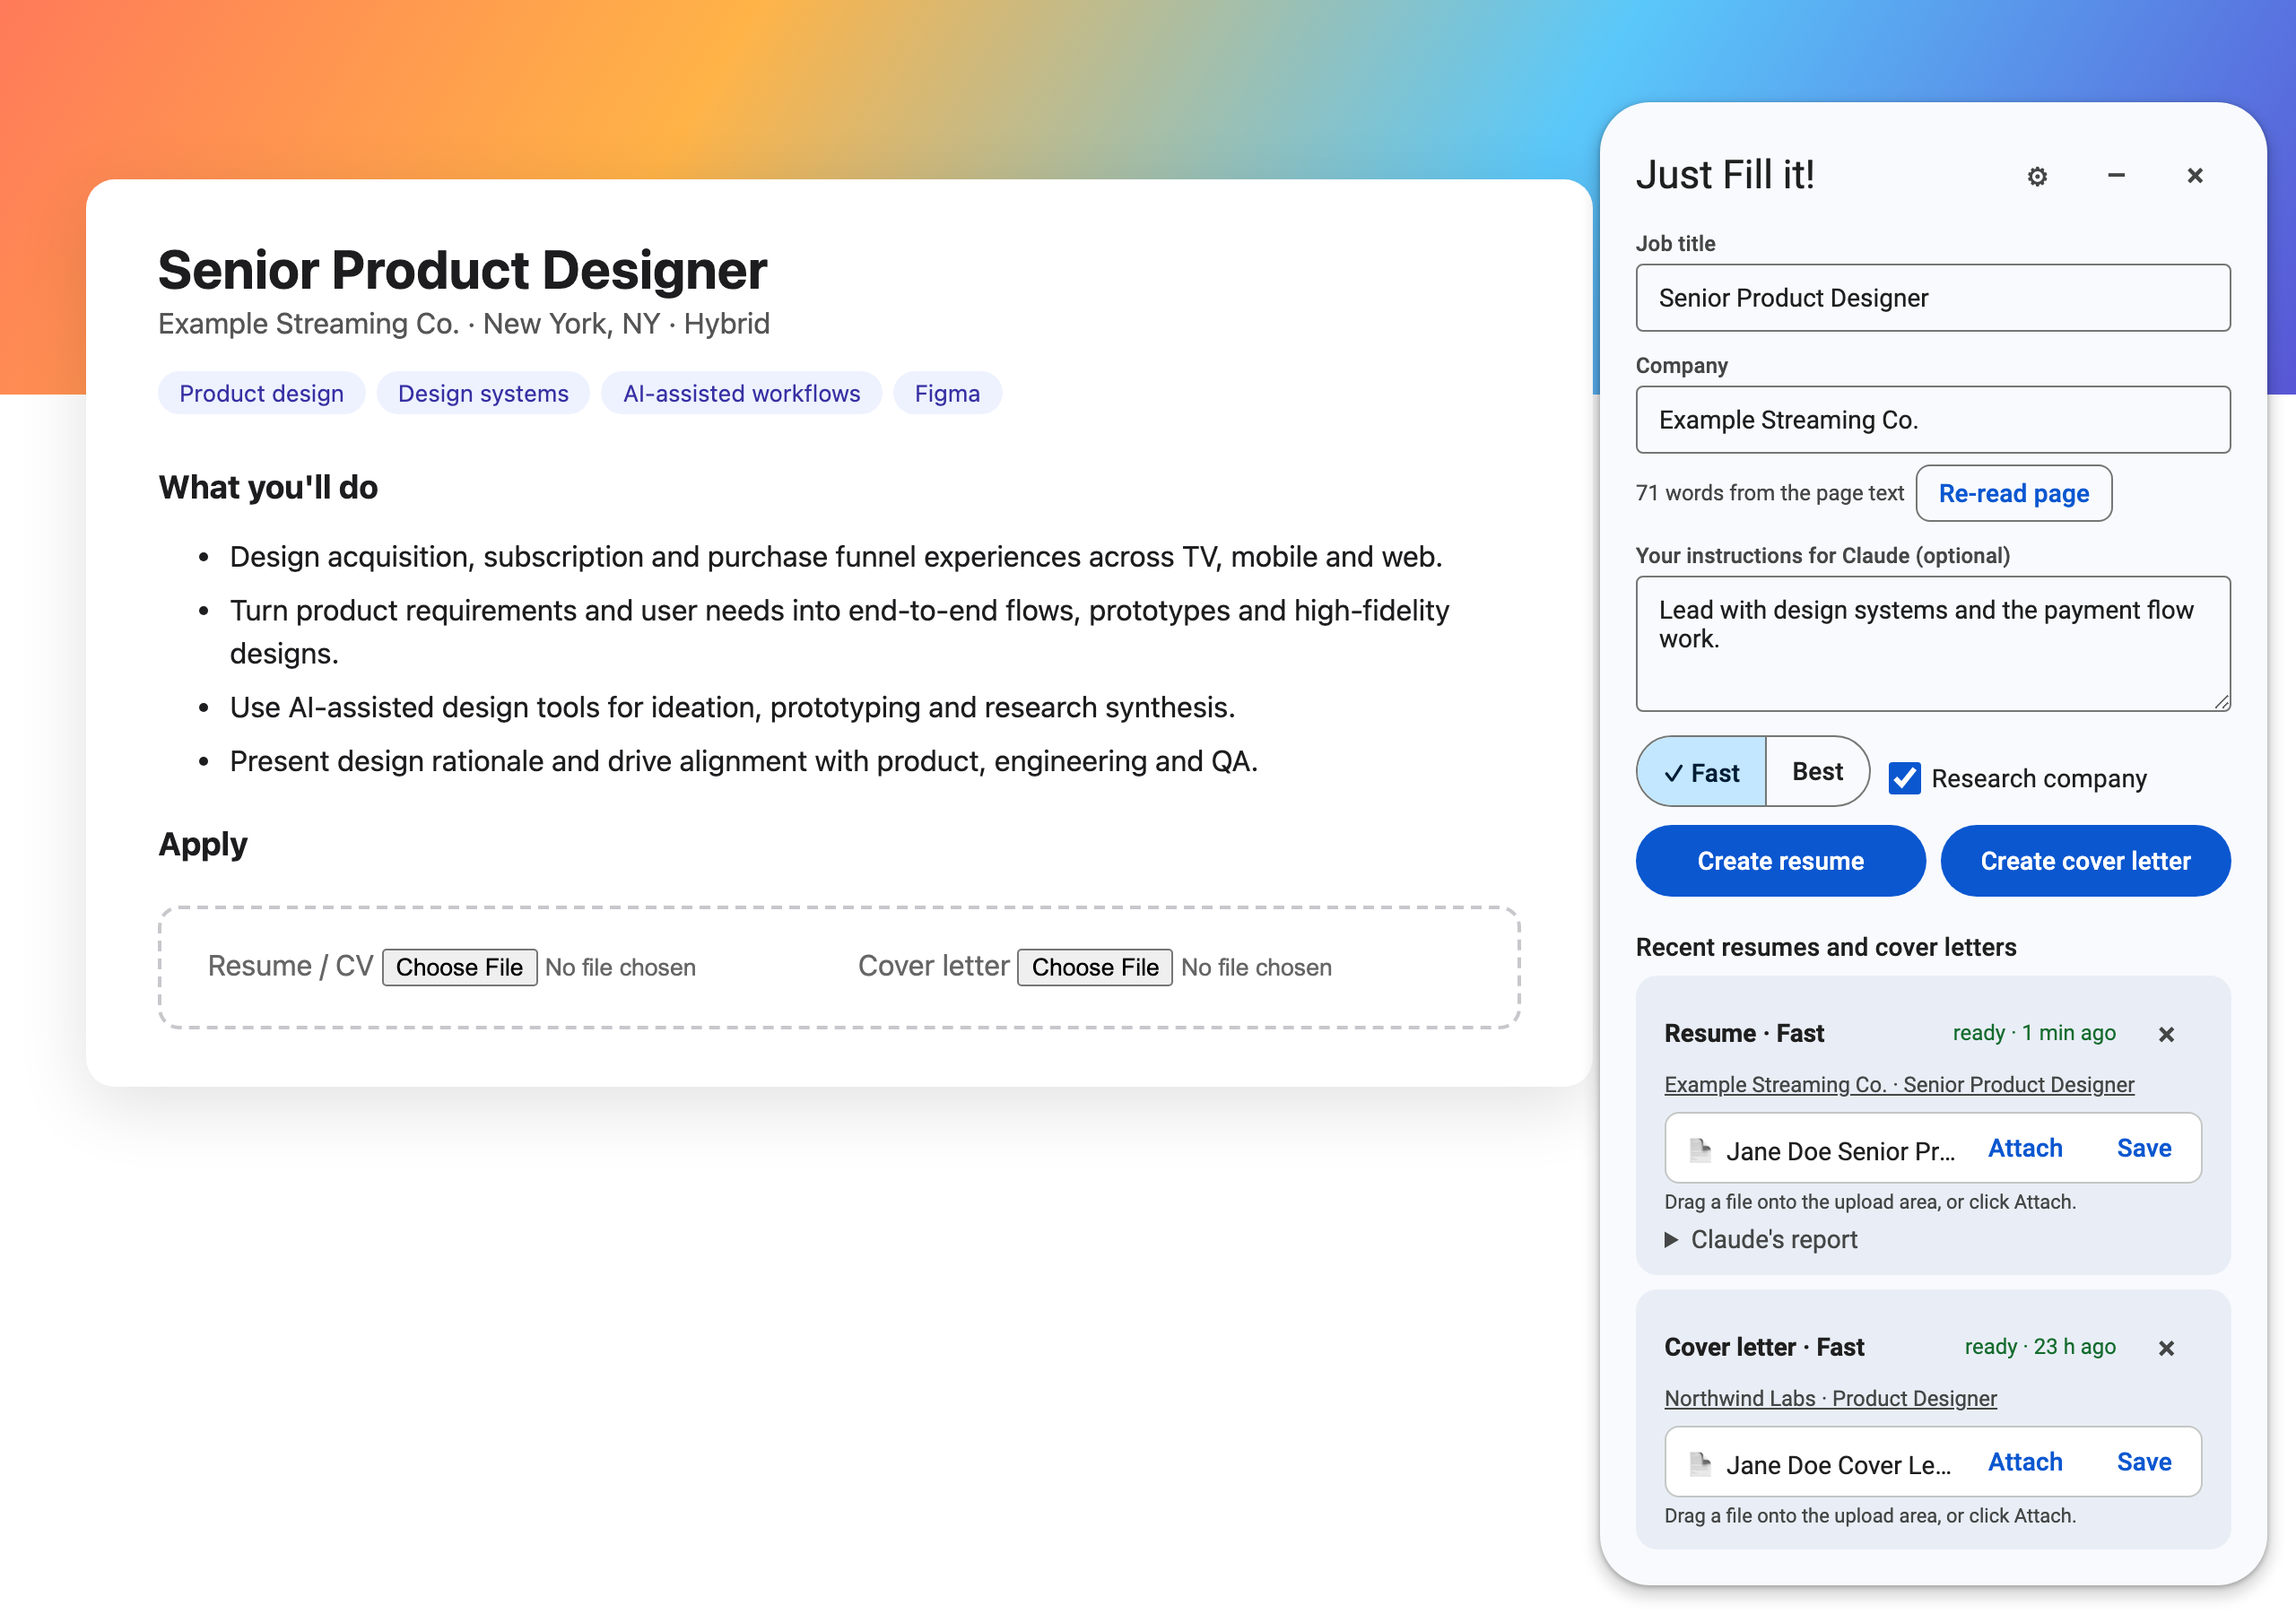
Task: Open Just Fill it! settings gear
Action: click(x=2037, y=176)
